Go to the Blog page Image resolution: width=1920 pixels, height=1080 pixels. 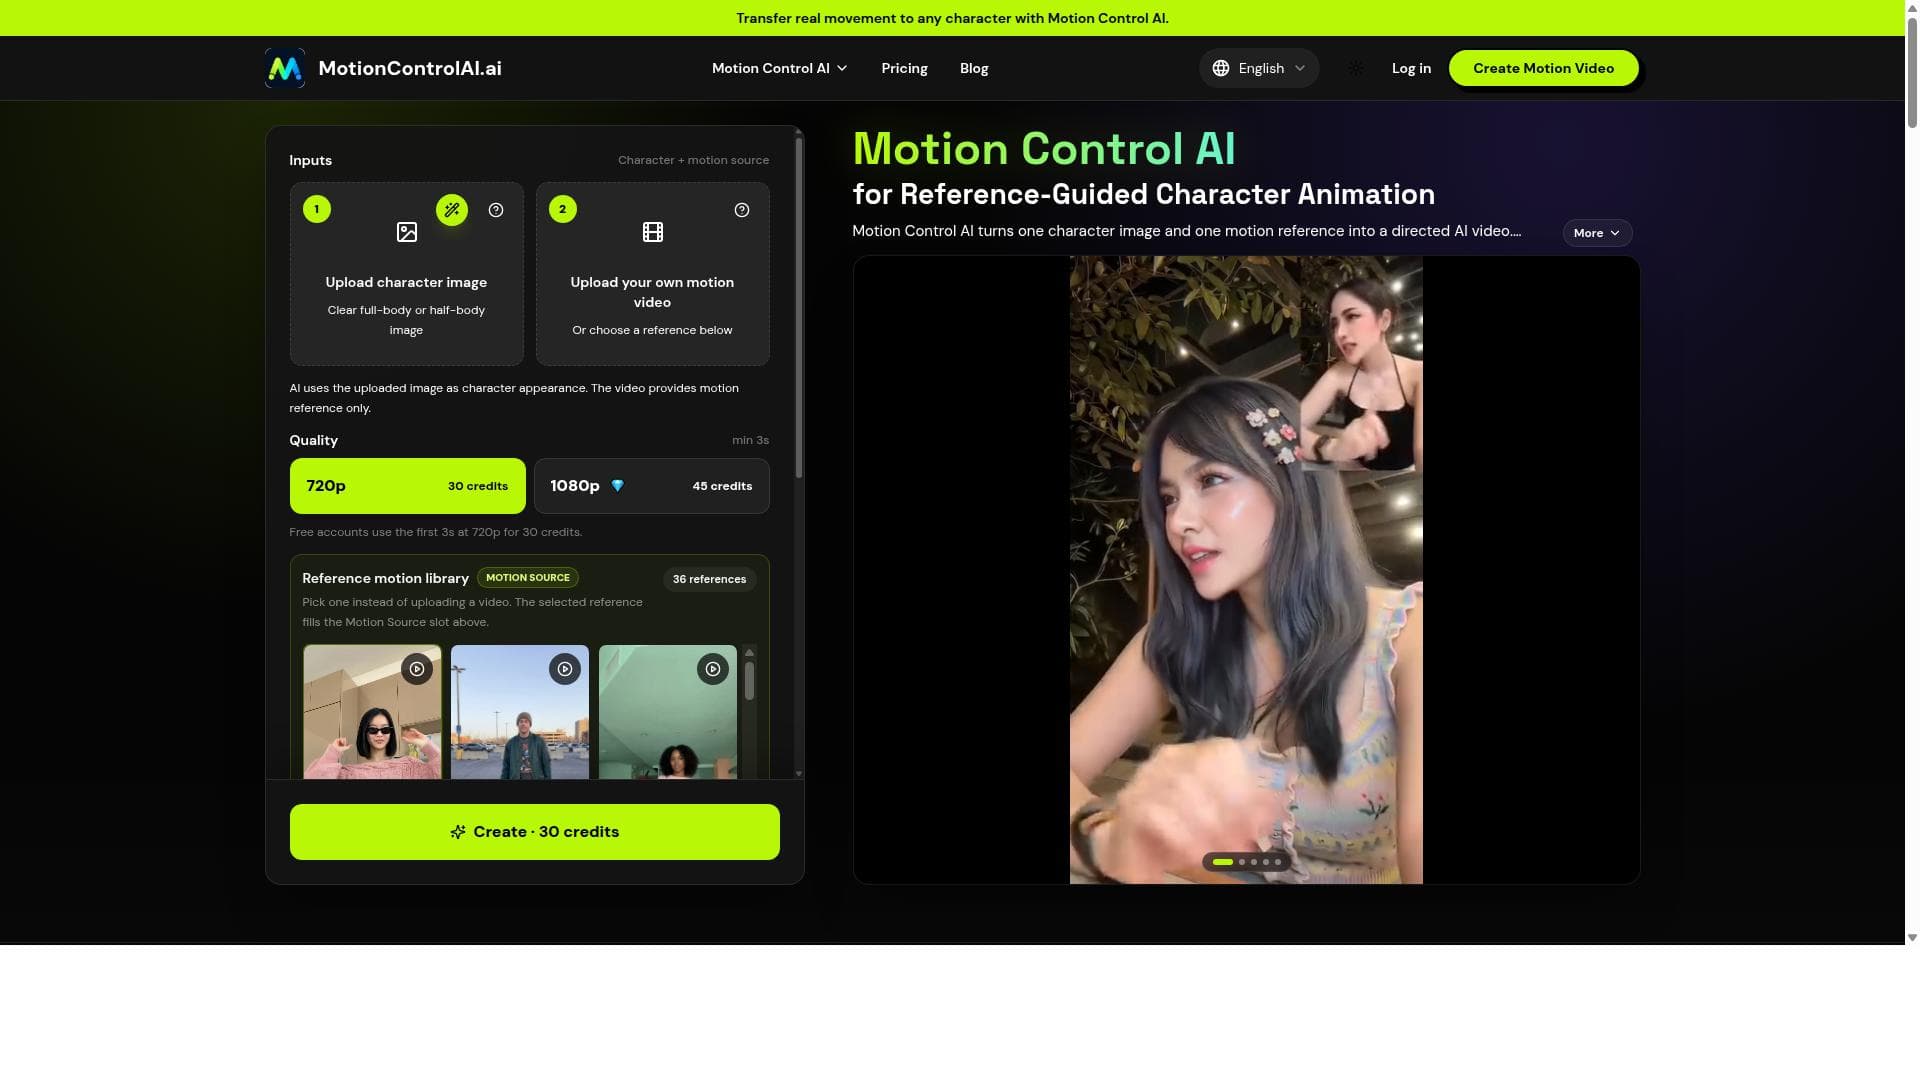tap(974, 68)
